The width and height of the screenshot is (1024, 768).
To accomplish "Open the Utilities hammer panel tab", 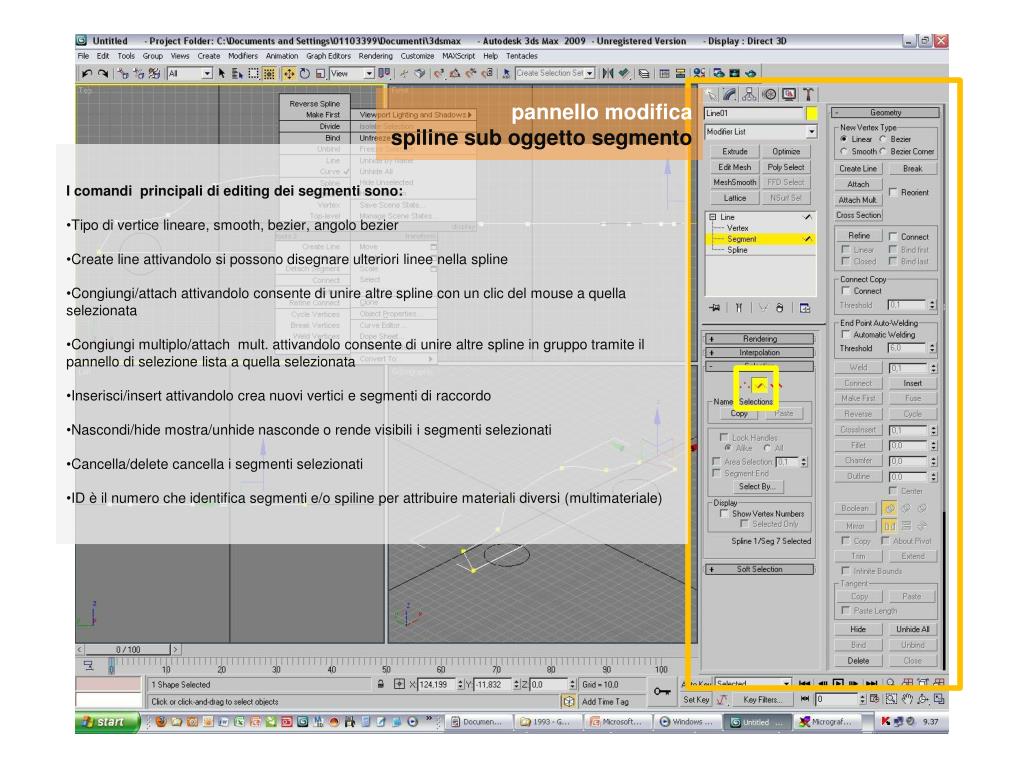I will point(808,95).
